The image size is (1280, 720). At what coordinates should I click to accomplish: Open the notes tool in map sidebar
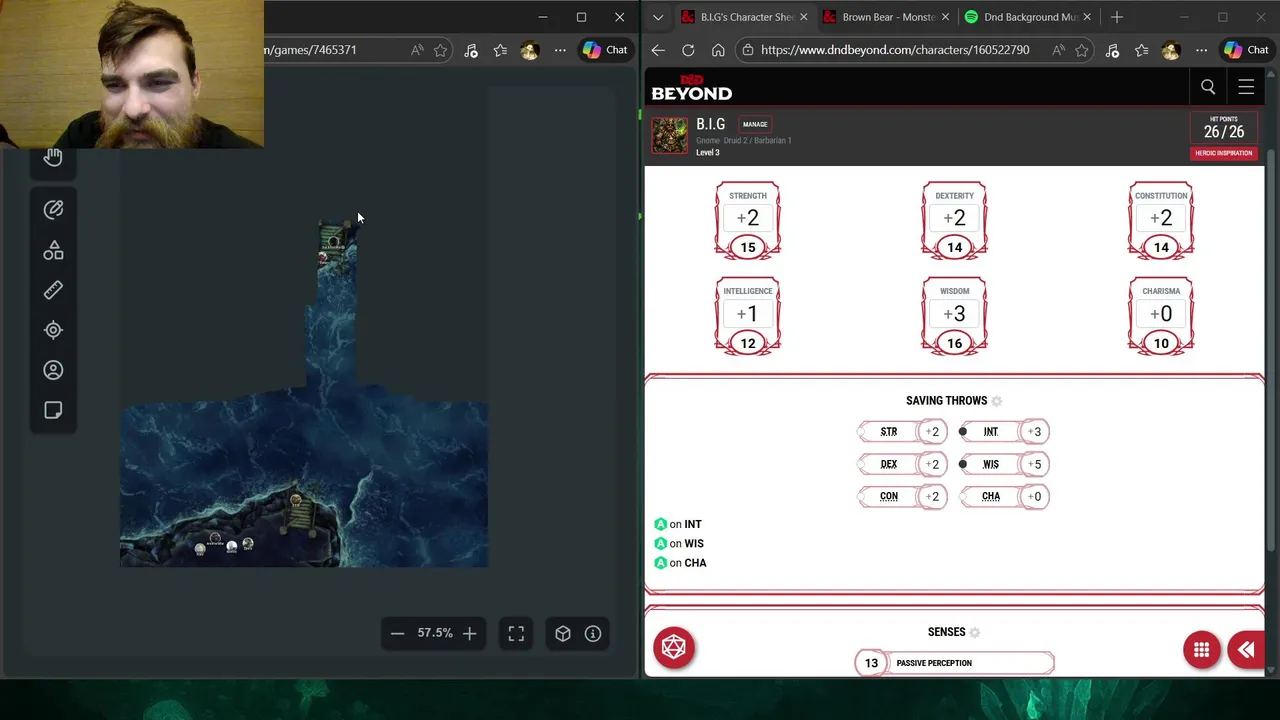pyautogui.click(x=53, y=410)
